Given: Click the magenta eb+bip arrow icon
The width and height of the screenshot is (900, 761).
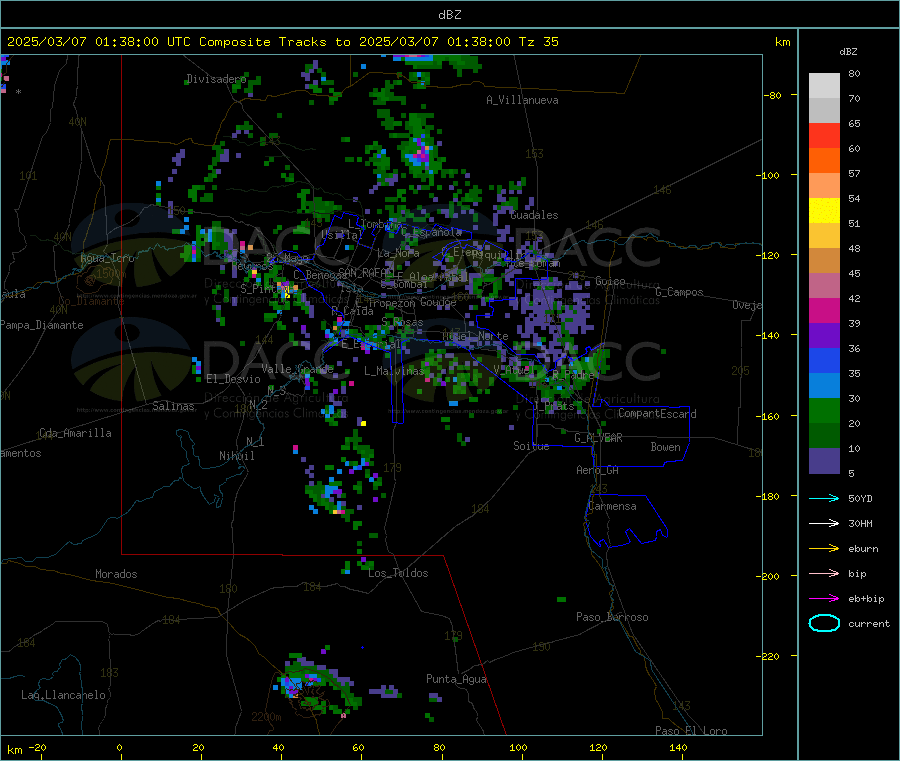Looking at the screenshot, I should point(824,598).
